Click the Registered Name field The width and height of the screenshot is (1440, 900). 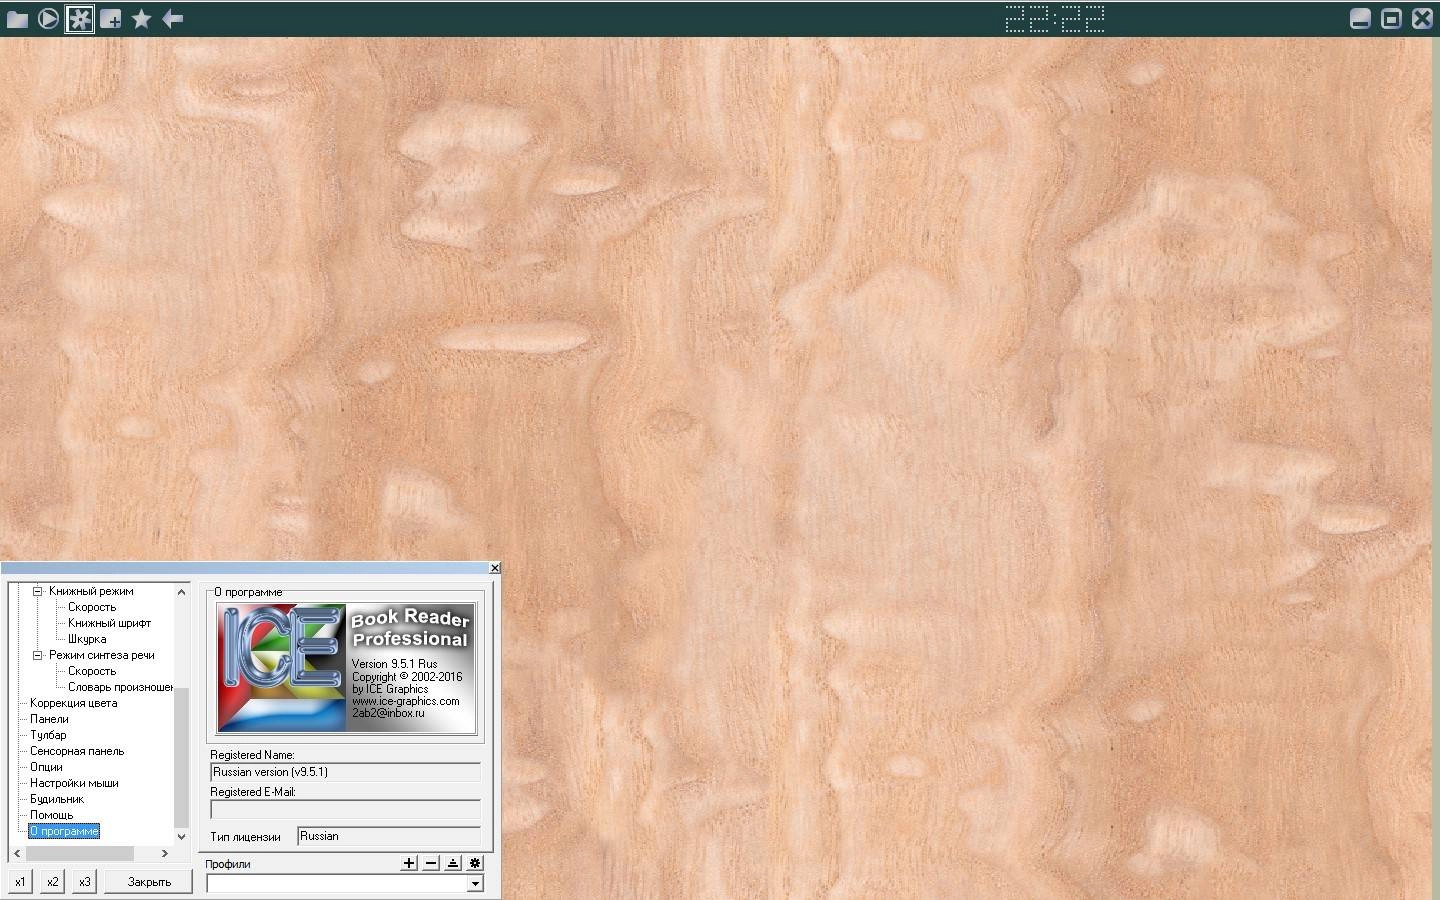[x=345, y=772]
